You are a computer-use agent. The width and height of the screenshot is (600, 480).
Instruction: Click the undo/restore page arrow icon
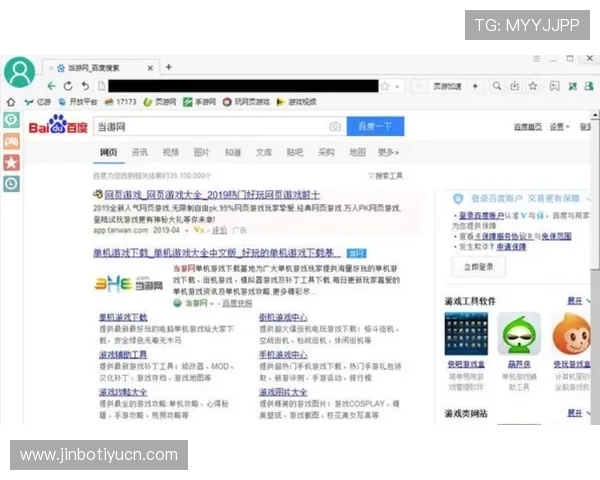pyautogui.click(x=85, y=86)
